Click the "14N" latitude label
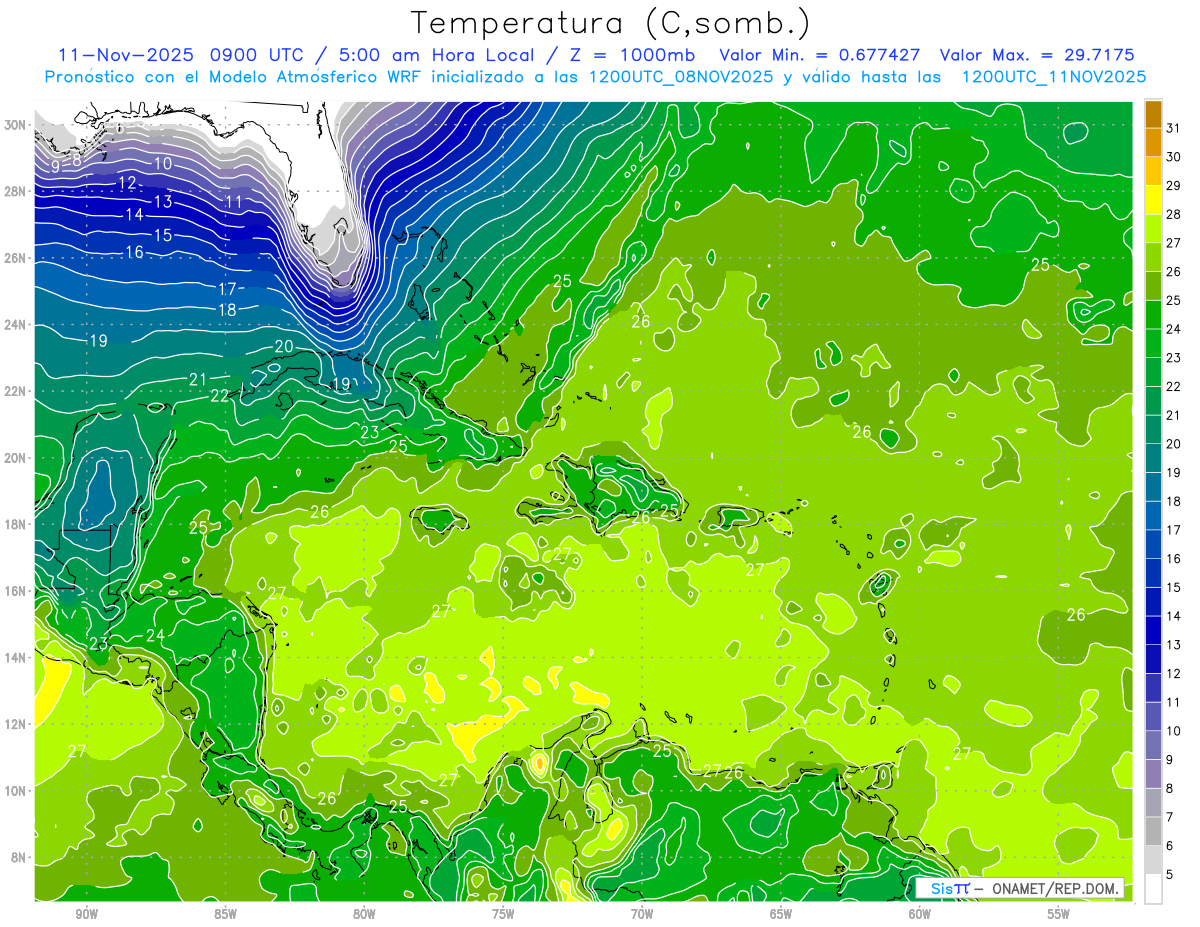 16,657
